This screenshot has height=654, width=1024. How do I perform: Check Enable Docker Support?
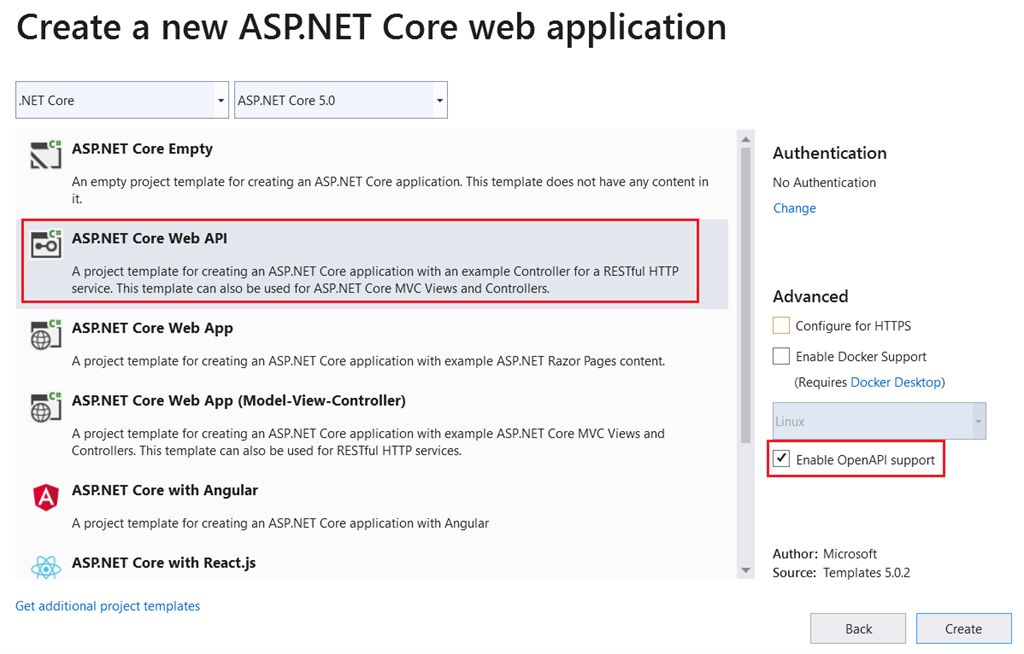click(781, 356)
